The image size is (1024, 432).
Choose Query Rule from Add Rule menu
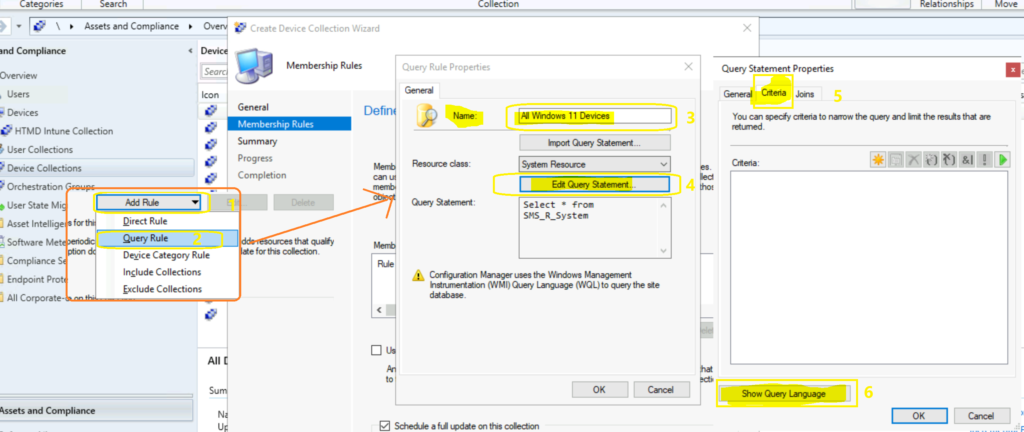167,238
